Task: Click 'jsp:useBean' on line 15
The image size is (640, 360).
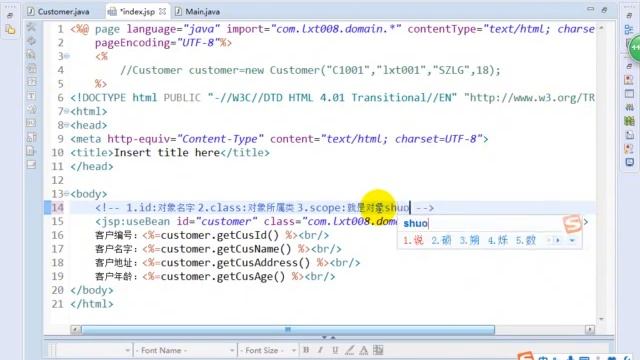Action: click(136, 221)
